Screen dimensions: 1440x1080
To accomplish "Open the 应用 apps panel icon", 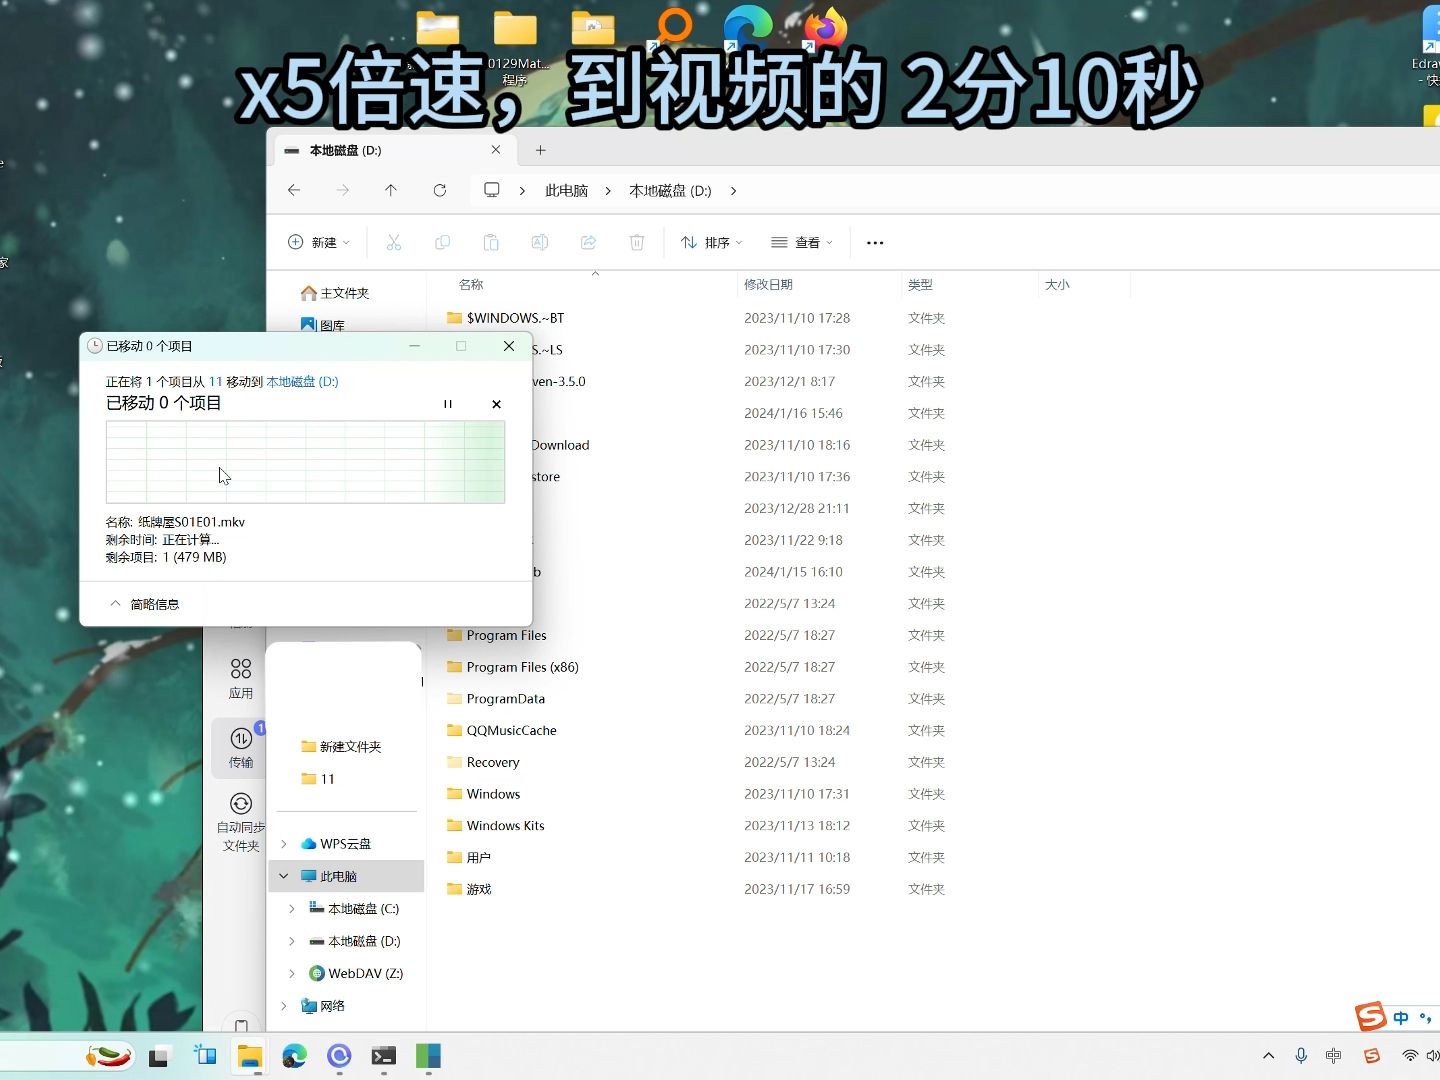I will 240,677.
